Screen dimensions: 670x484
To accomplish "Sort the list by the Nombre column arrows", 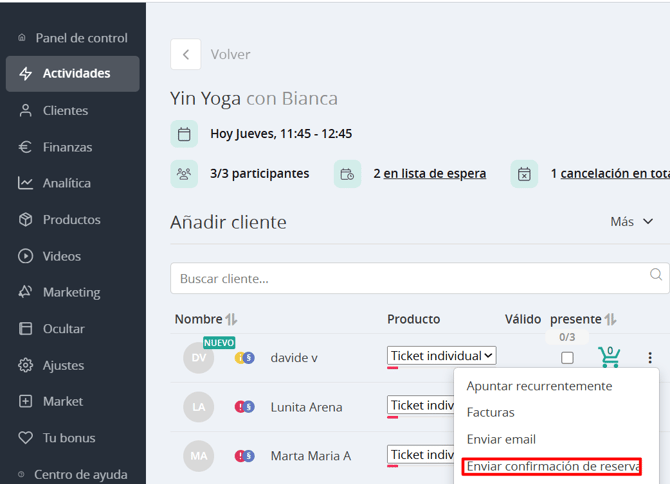I will [x=231, y=319].
